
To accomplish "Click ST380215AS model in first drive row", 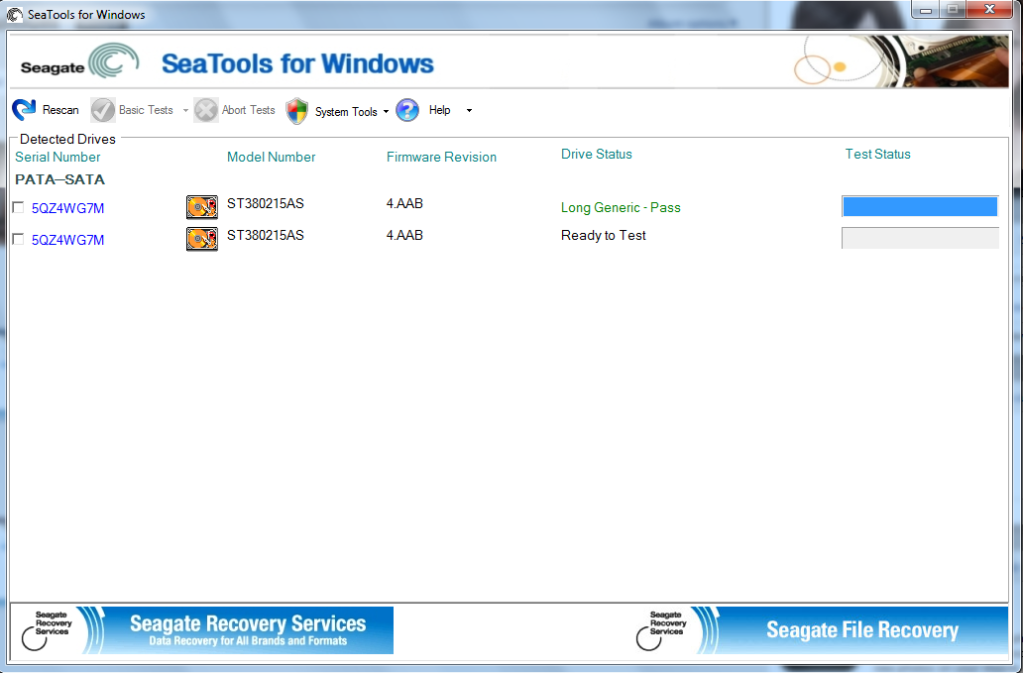I will (x=266, y=203).
